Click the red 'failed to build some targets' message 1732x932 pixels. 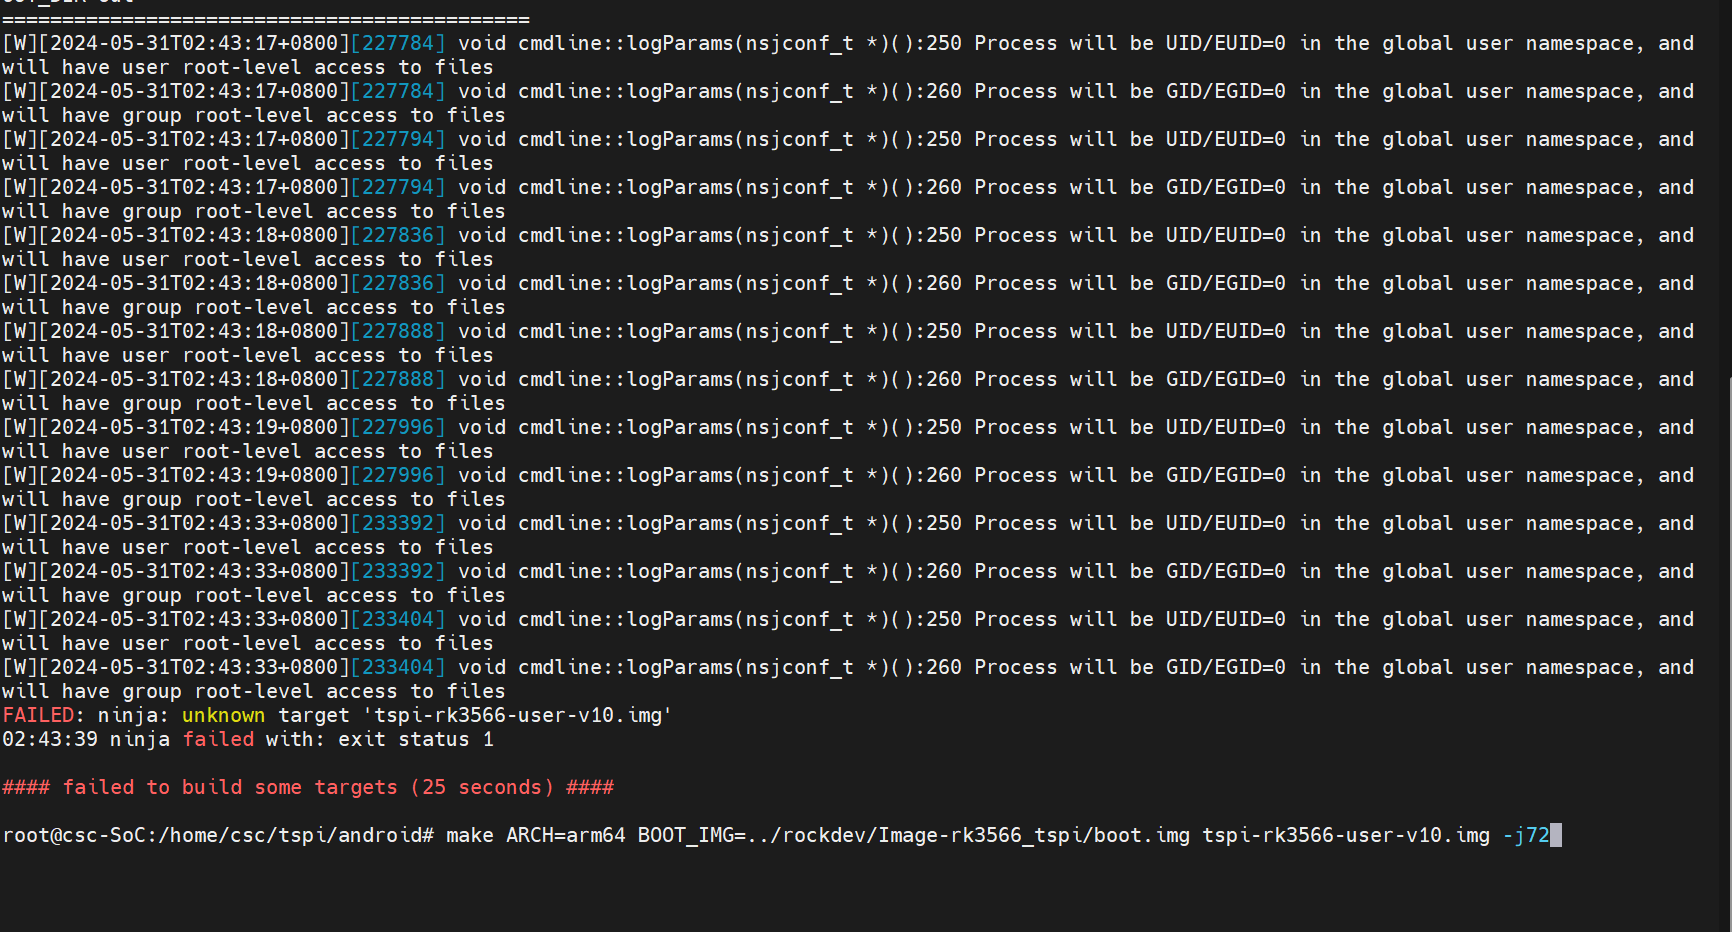230,787
